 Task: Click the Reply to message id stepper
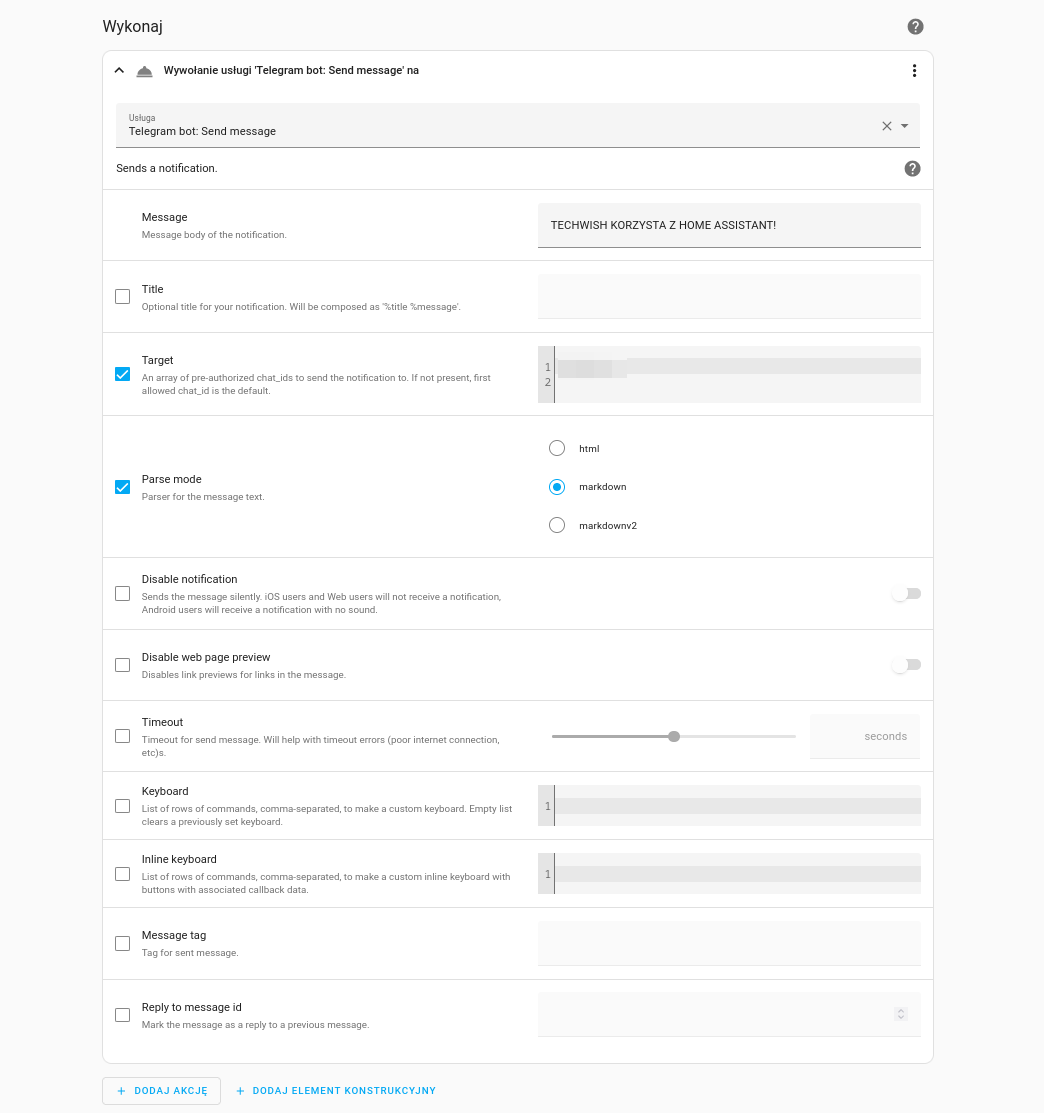pos(901,1014)
